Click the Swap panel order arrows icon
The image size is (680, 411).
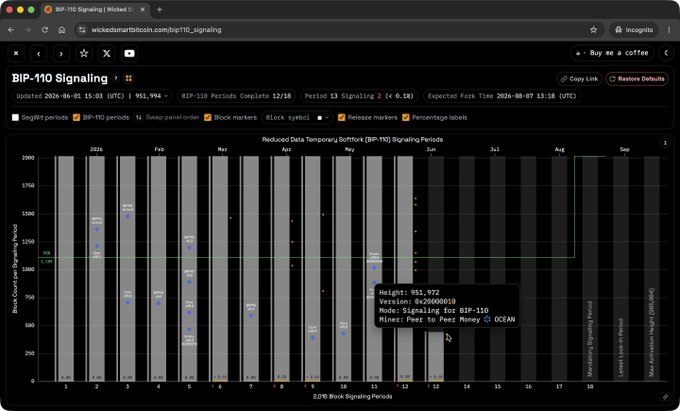tap(138, 117)
